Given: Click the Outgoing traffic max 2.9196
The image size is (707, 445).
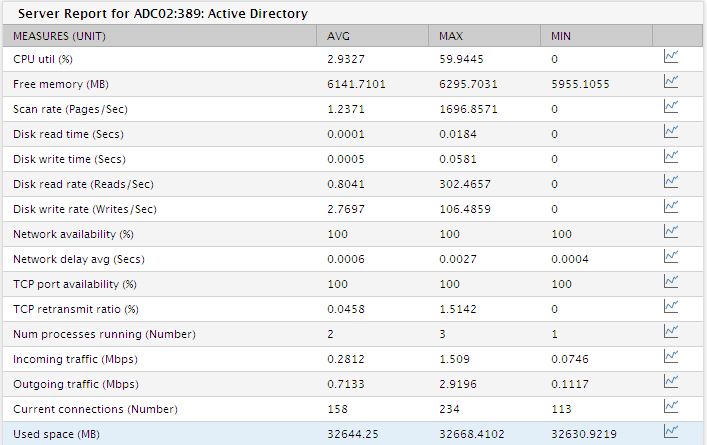Looking at the screenshot, I should pos(458,385).
